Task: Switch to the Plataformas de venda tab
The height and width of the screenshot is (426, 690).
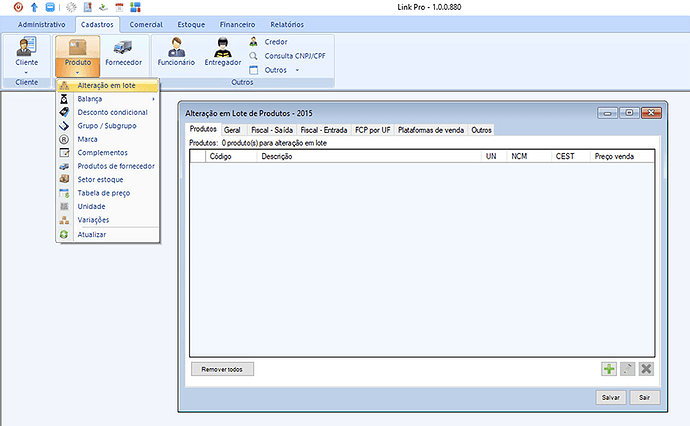Action: tap(431, 130)
